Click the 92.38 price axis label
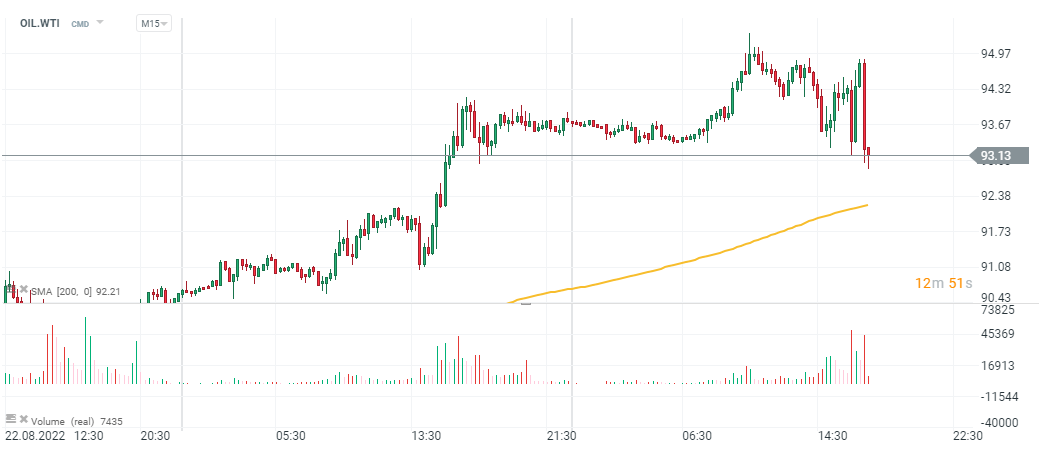1041x453 pixels. coord(996,196)
